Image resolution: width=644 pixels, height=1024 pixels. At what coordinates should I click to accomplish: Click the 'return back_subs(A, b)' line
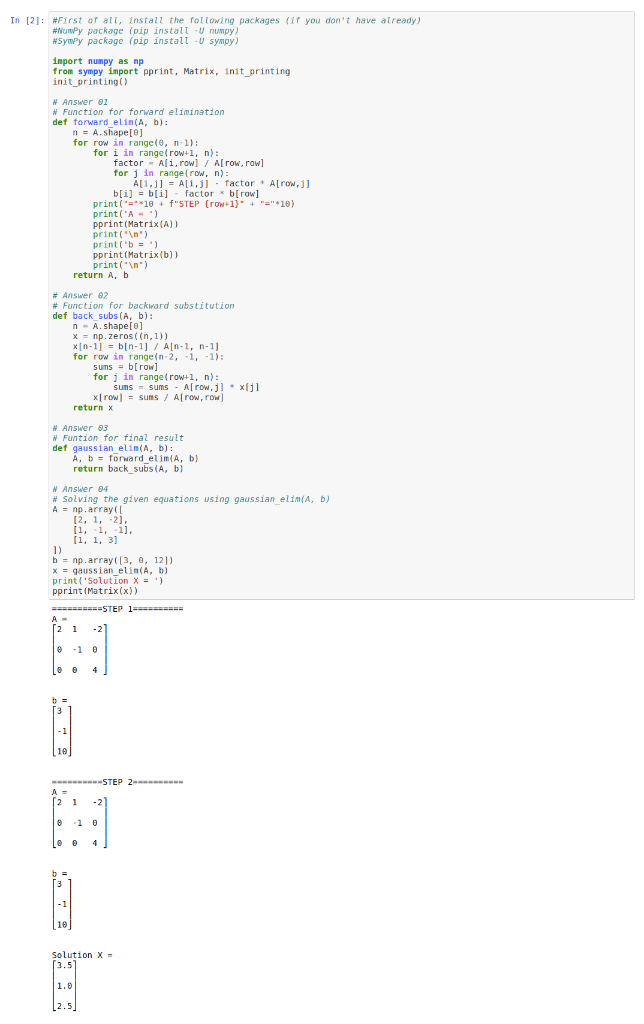point(128,469)
